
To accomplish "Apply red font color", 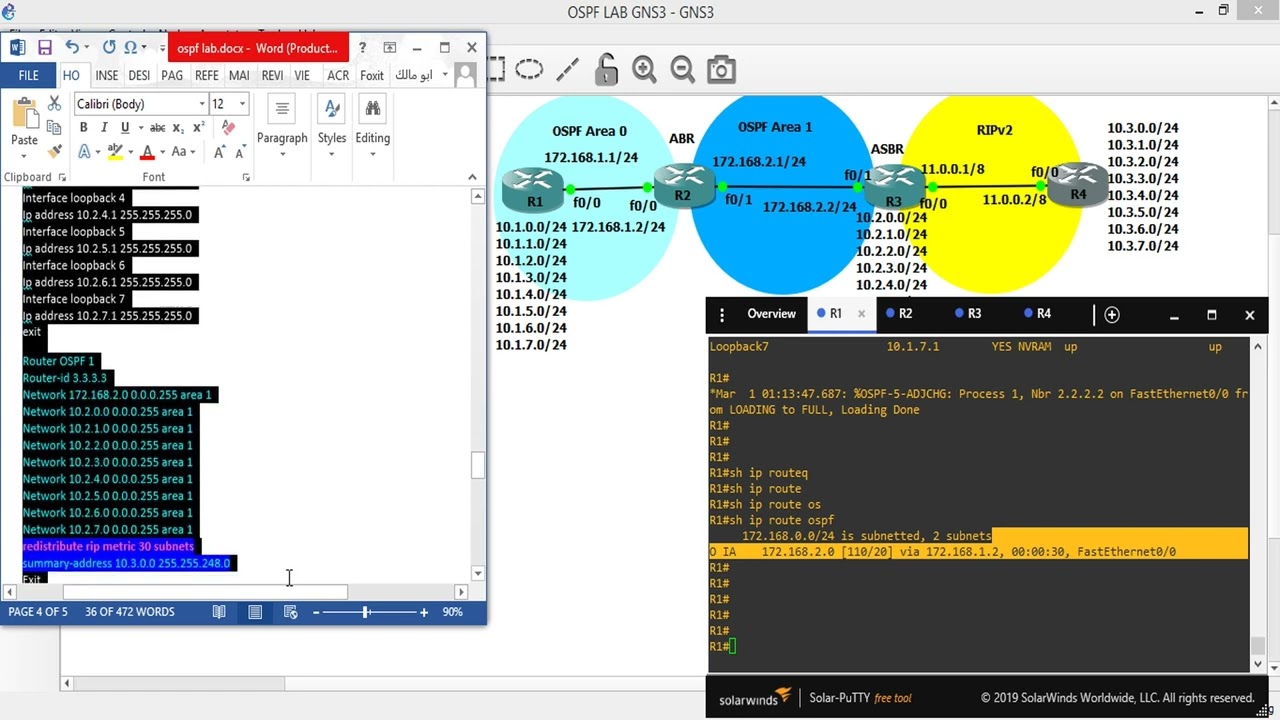I will pos(148,152).
